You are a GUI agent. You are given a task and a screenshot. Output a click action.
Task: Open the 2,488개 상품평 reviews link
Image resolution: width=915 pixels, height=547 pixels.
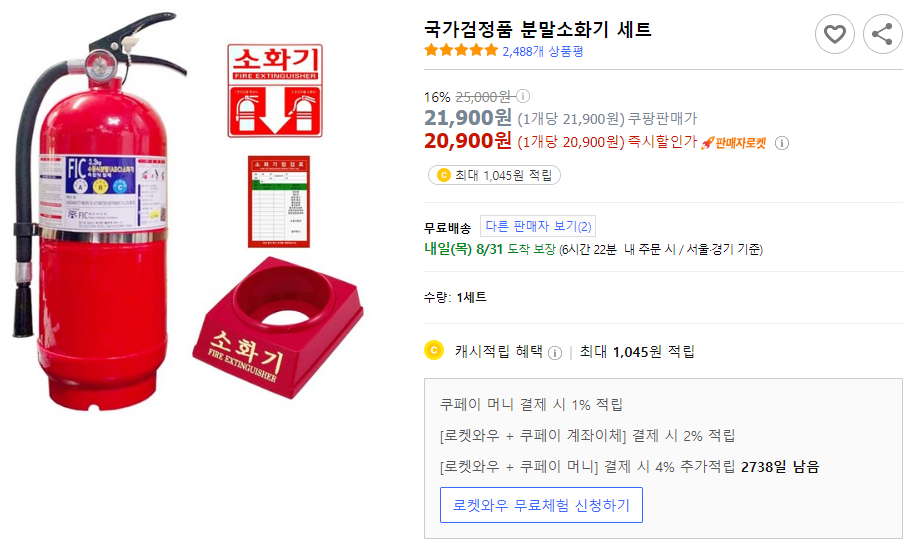pyautogui.click(x=542, y=50)
